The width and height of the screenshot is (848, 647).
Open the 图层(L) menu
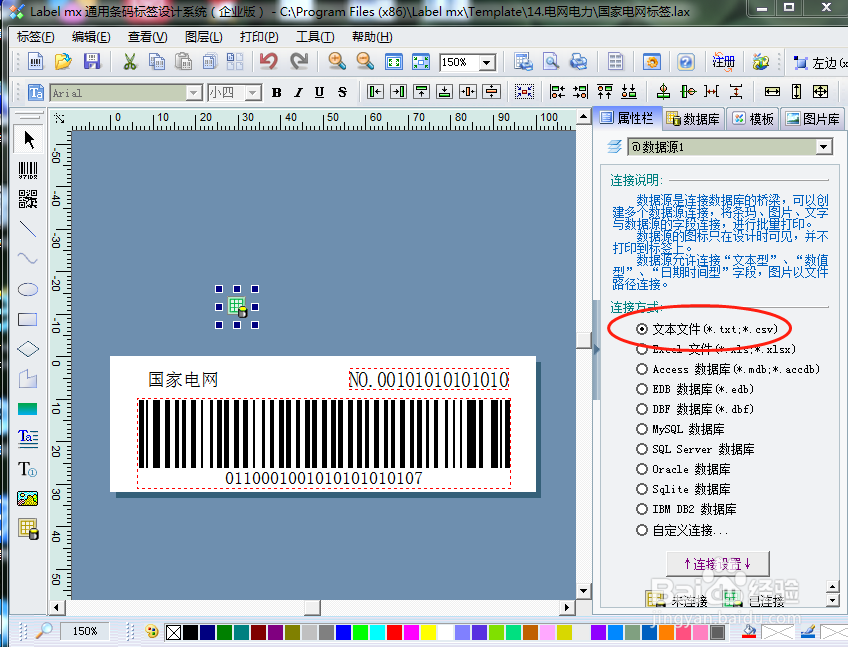click(x=203, y=37)
